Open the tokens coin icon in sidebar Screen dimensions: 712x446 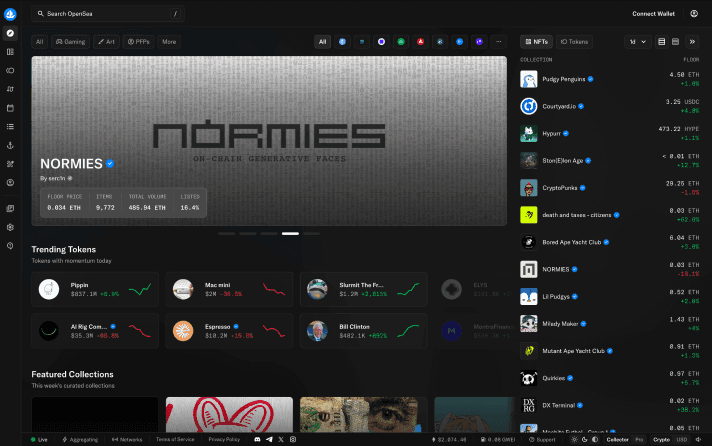(x=10, y=70)
